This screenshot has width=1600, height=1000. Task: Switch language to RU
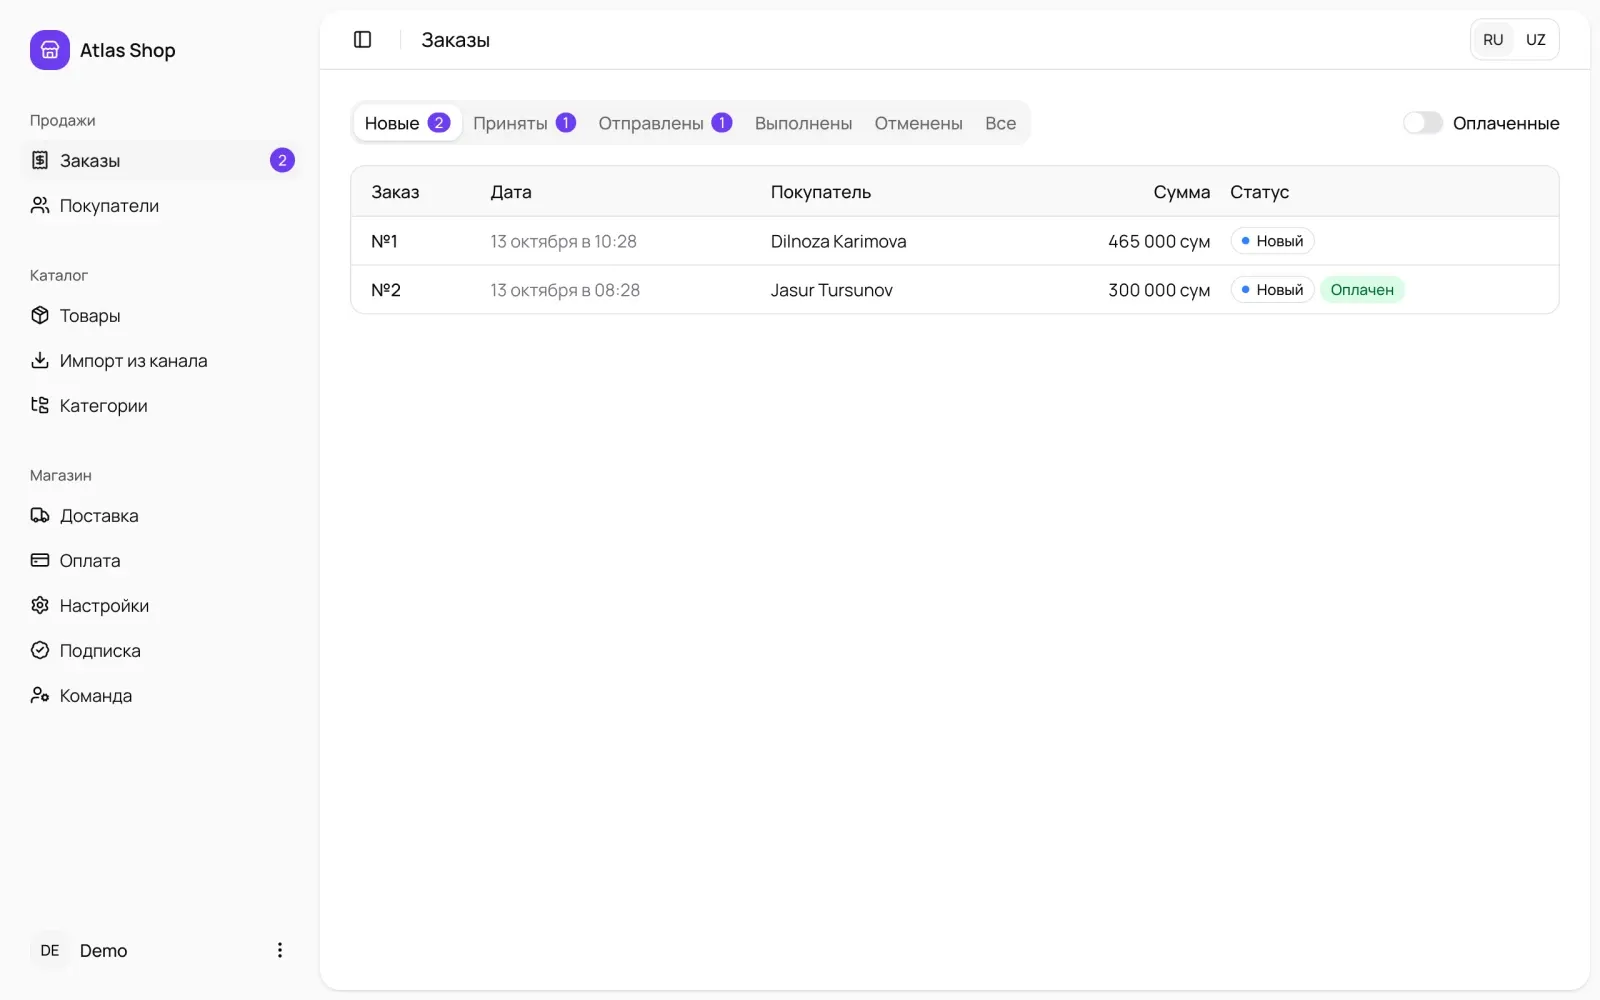pyautogui.click(x=1493, y=40)
